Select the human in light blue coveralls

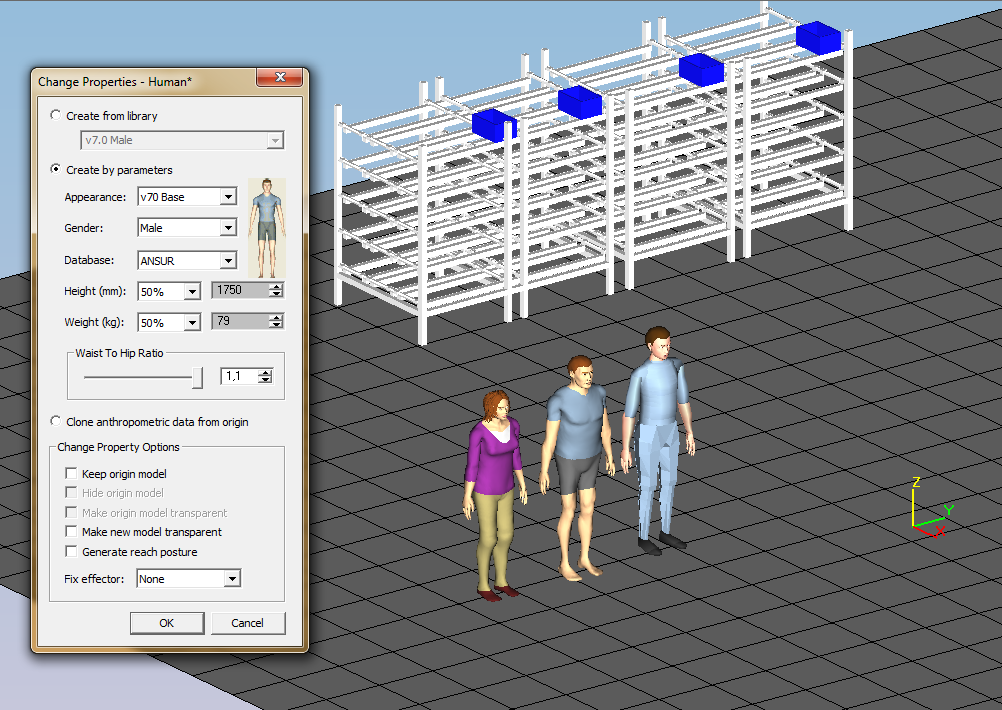click(657, 440)
